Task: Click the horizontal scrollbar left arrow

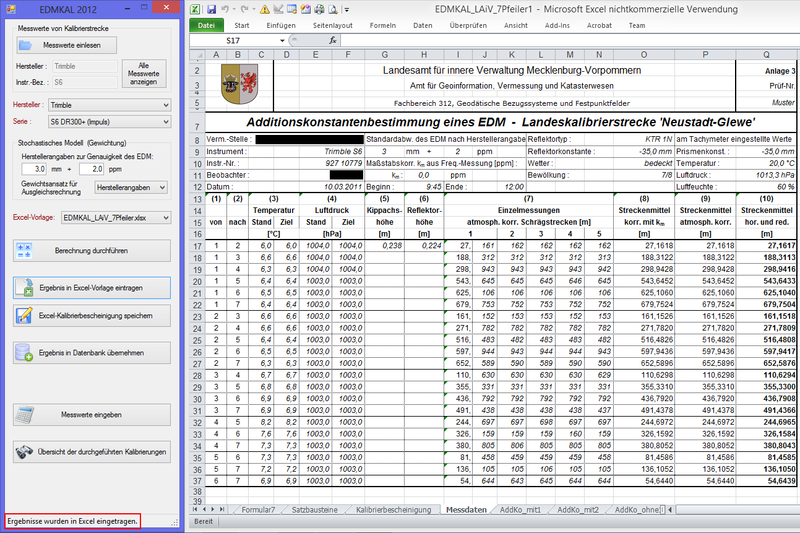Action: click(670, 509)
